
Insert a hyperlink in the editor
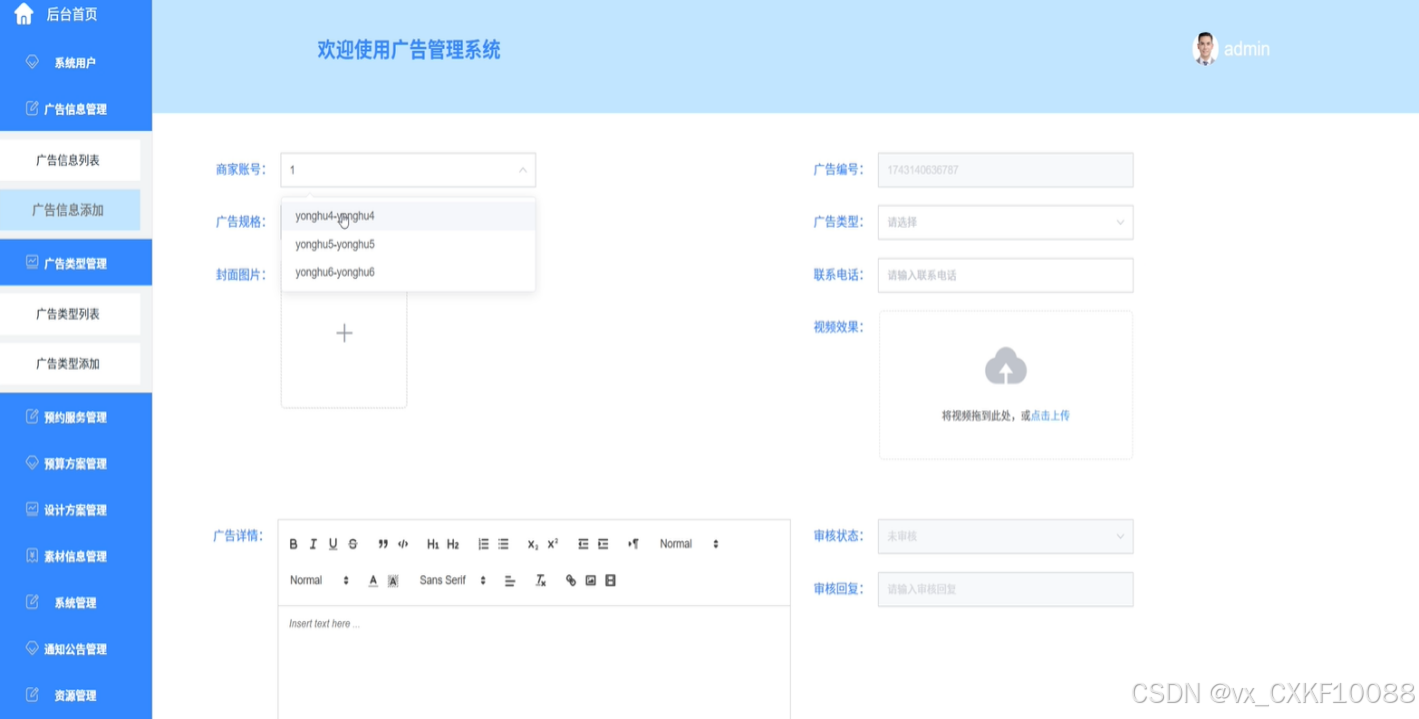[x=571, y=580]
